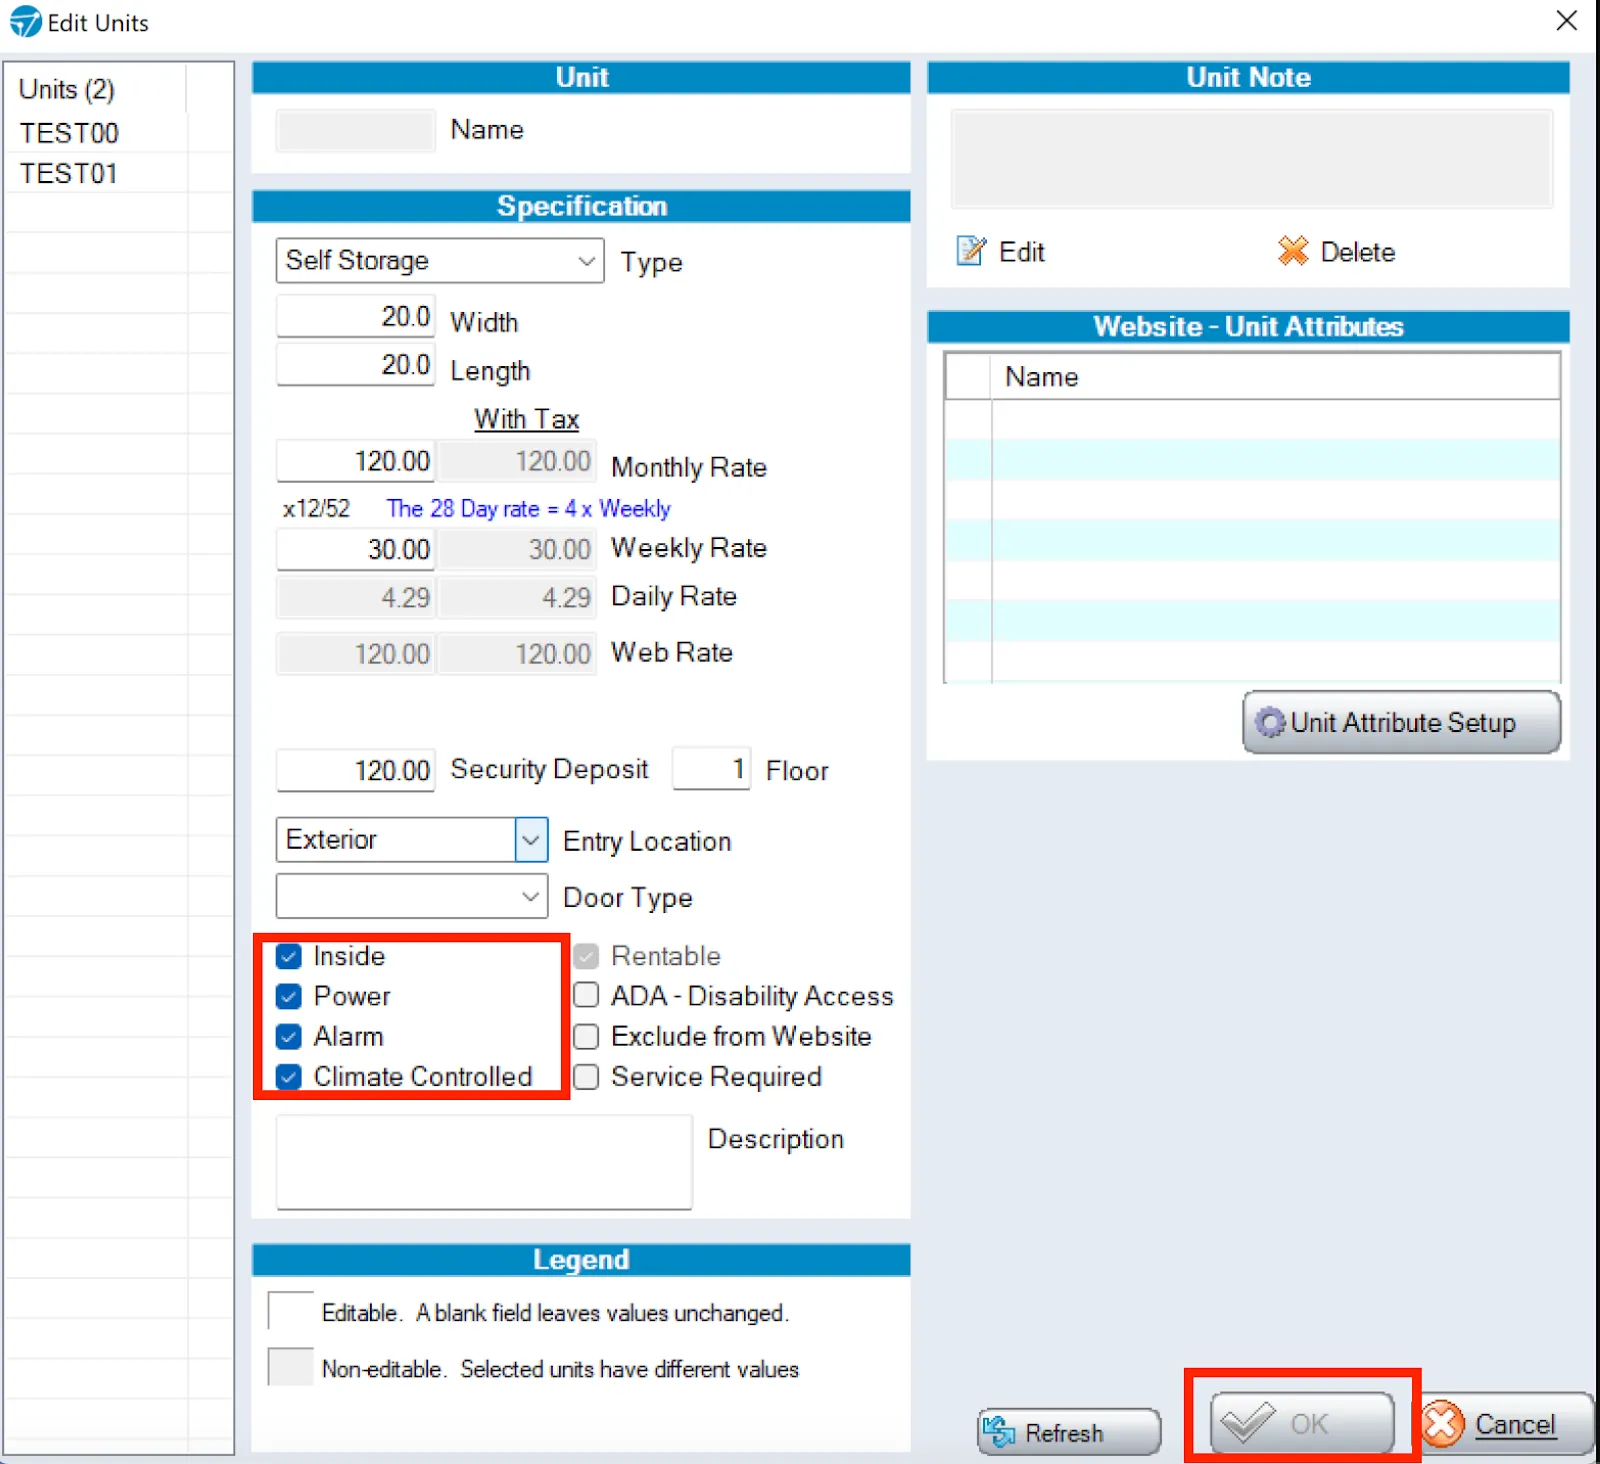Viewport: 1600px width, 1464px height.
Task: Click the Description text box
Action: (x=484, y=1162)
